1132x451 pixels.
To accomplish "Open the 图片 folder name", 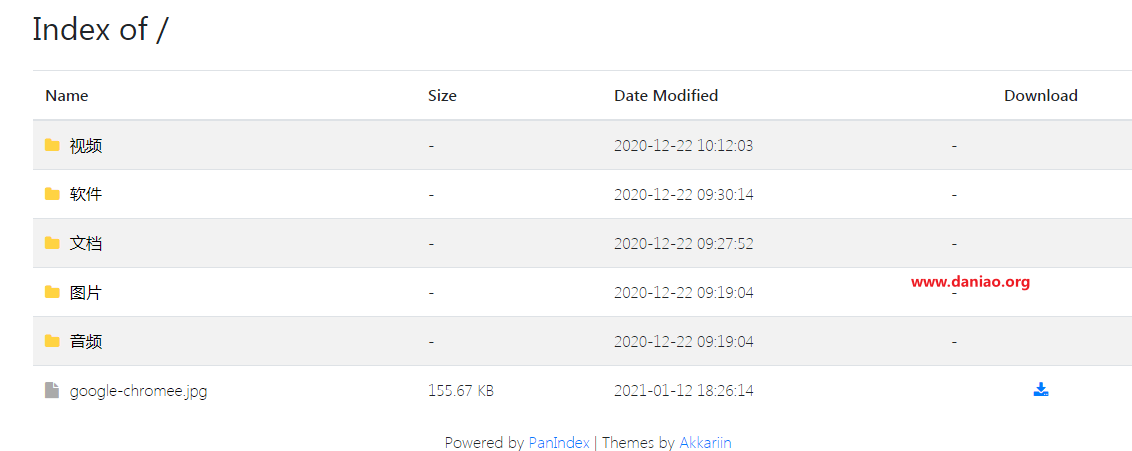I will [86, 293].
